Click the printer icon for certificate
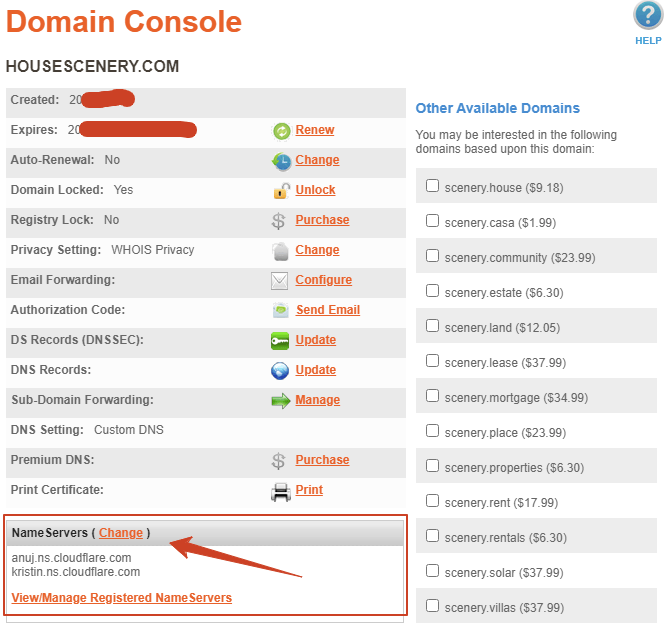The width and height of the screenshot is (664, 628). tap(280, 491)
